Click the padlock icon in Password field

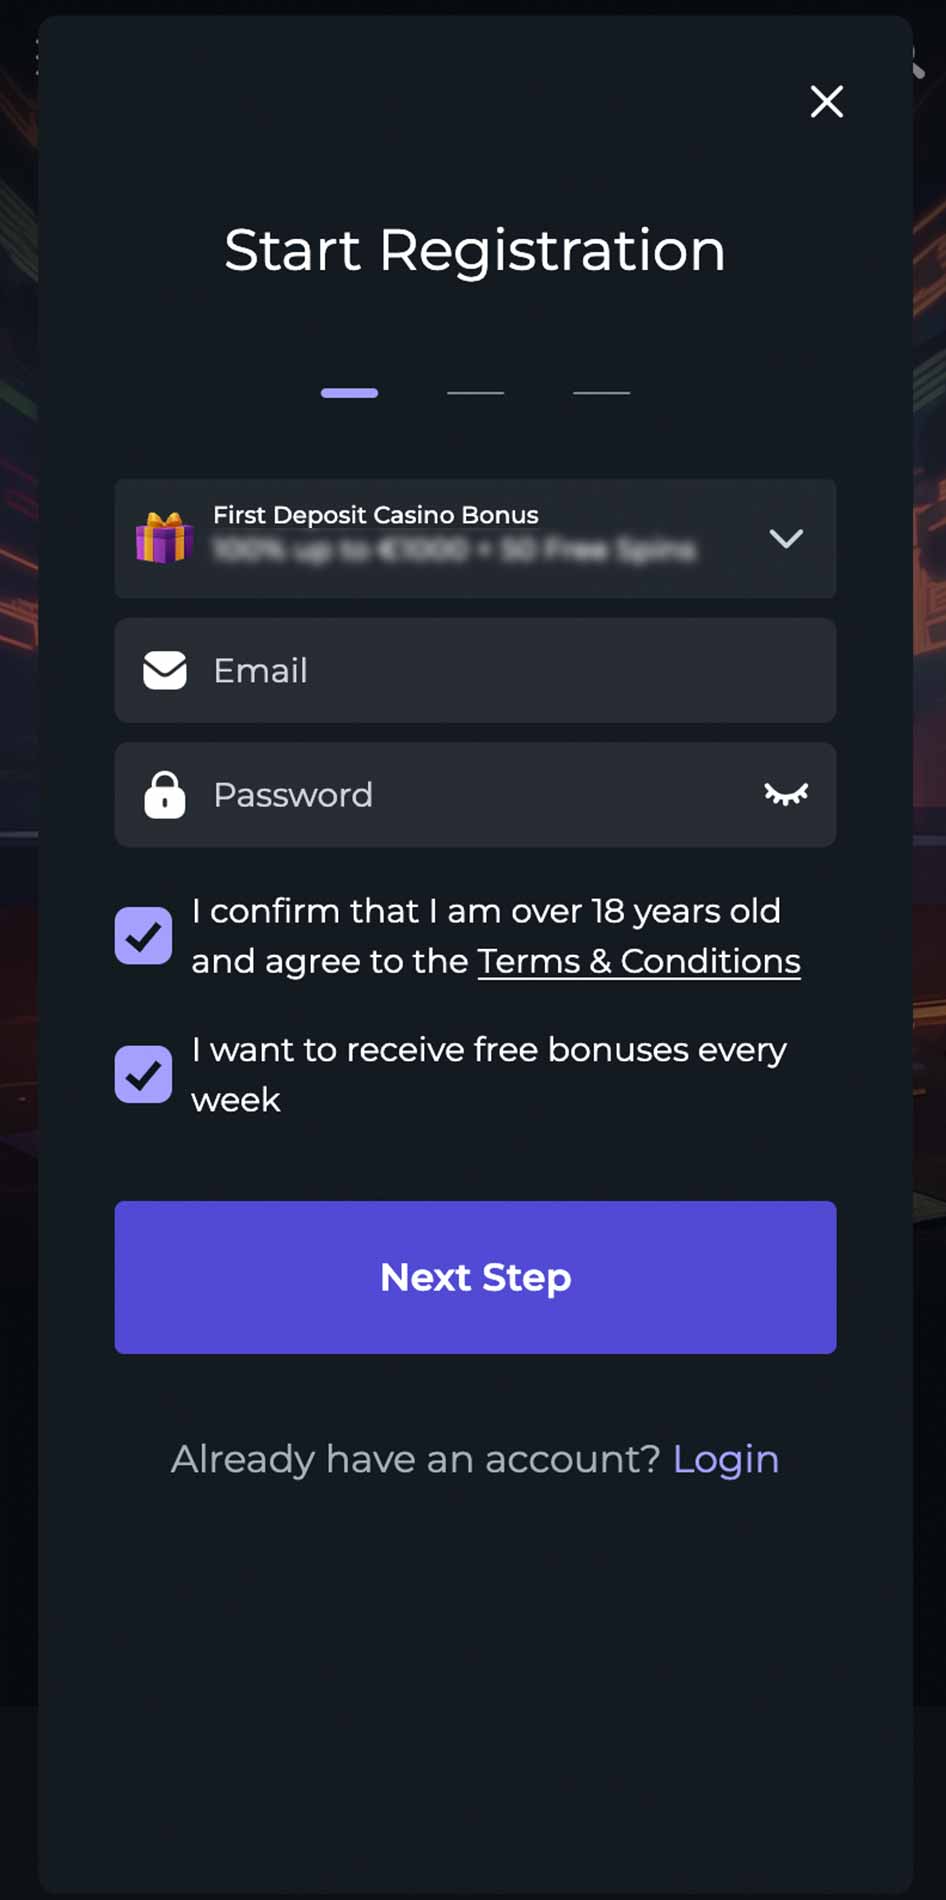pos(165,795)
